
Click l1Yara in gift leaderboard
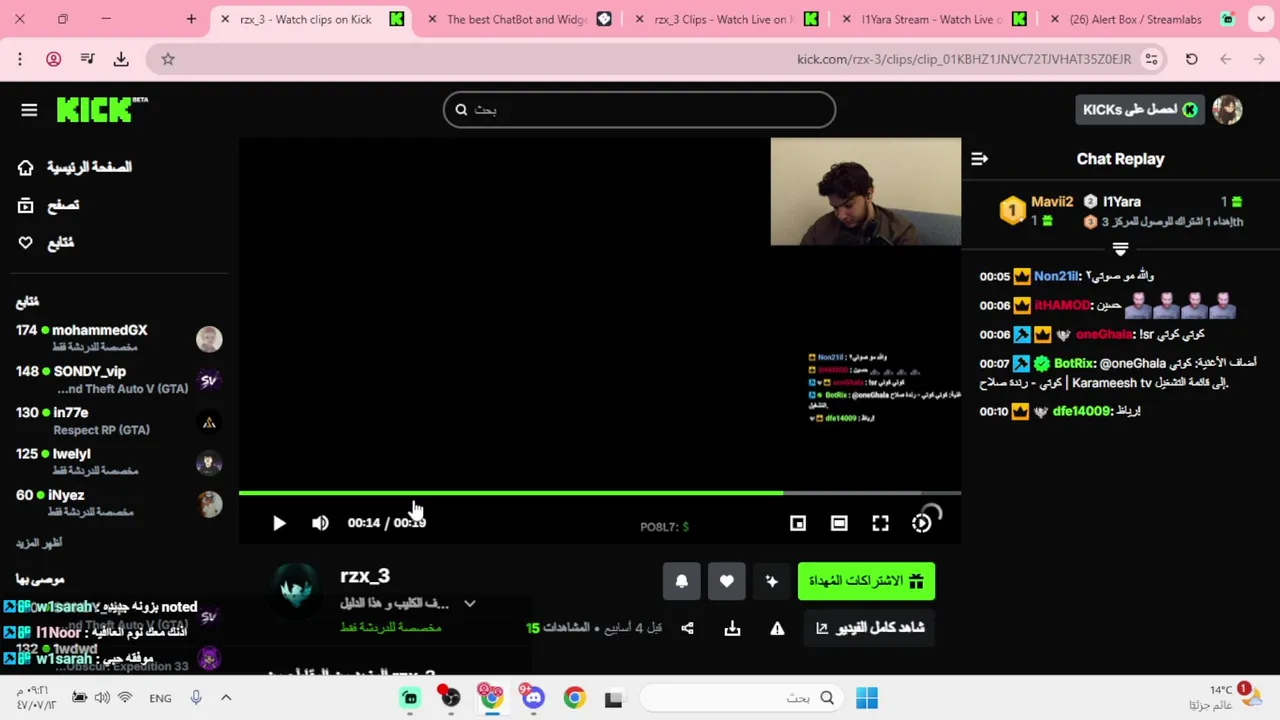1122,201
